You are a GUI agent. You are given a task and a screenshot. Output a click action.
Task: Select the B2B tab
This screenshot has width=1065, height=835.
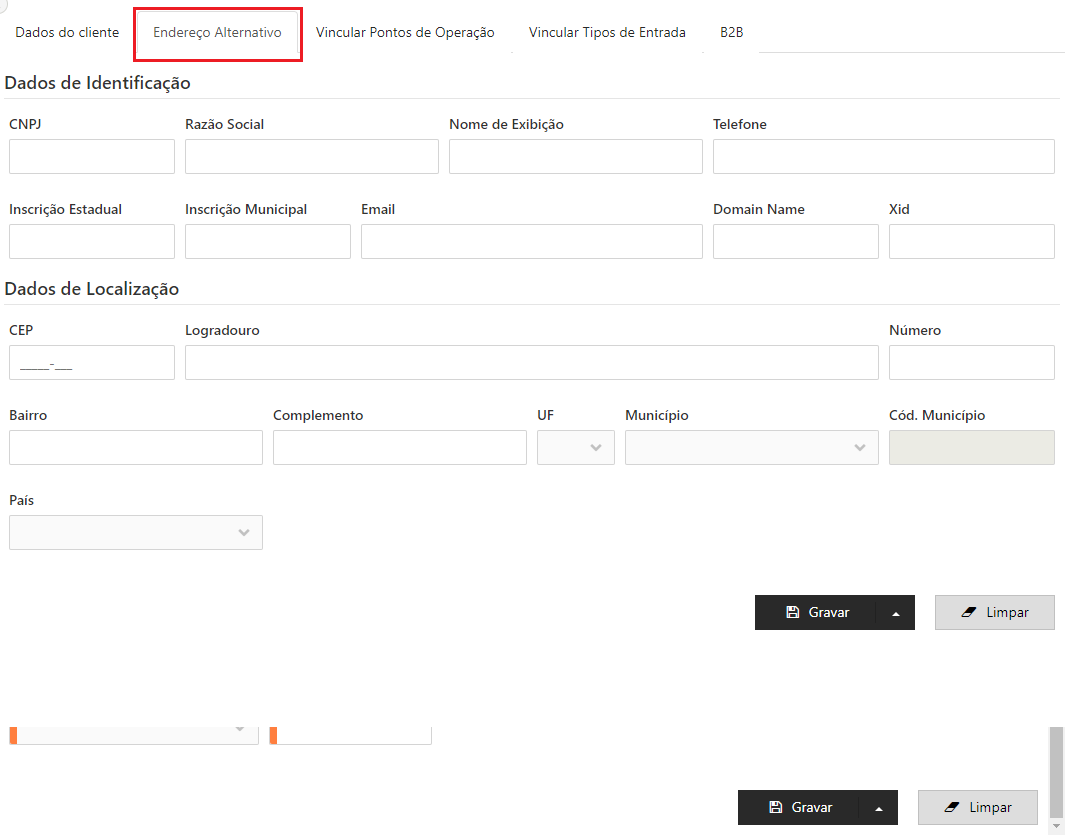[x=731, y=33]
